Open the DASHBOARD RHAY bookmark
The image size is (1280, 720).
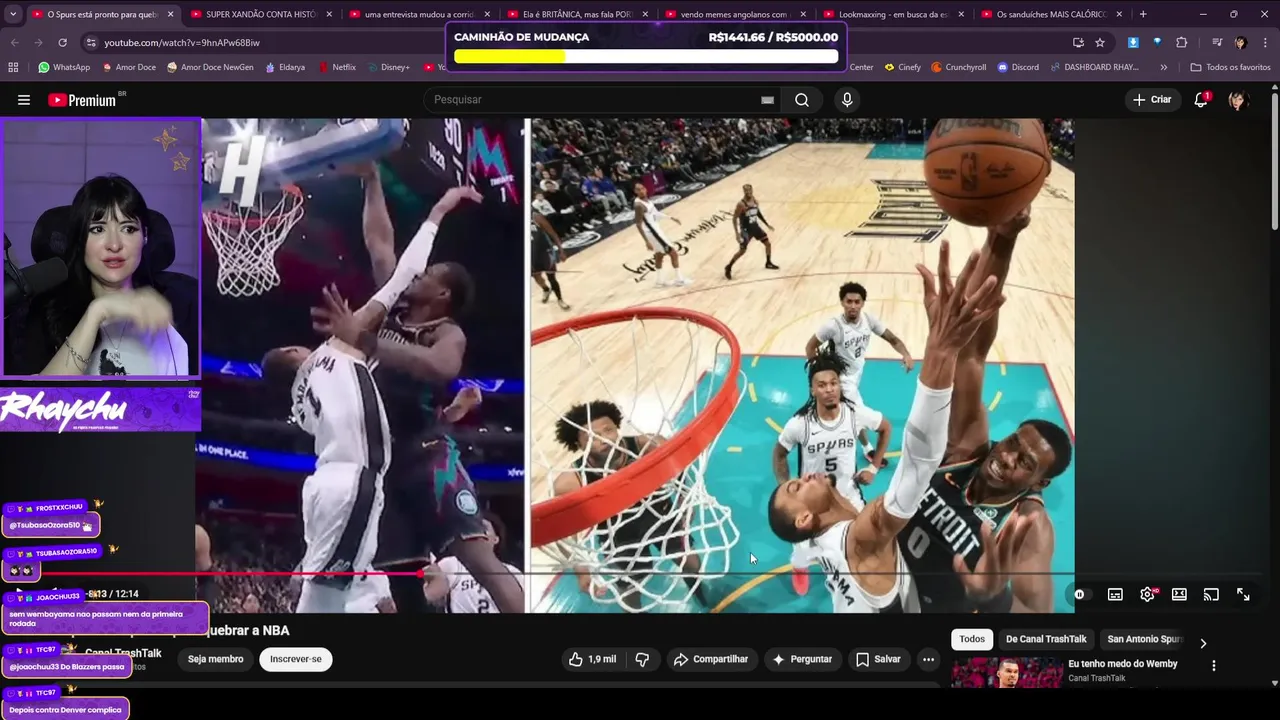[x=1094, y=67]
